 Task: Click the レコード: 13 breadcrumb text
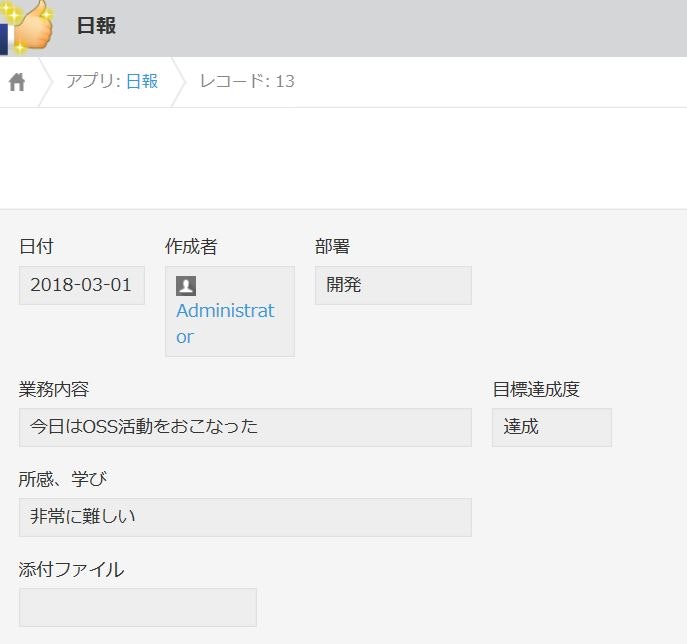(247, 81)
